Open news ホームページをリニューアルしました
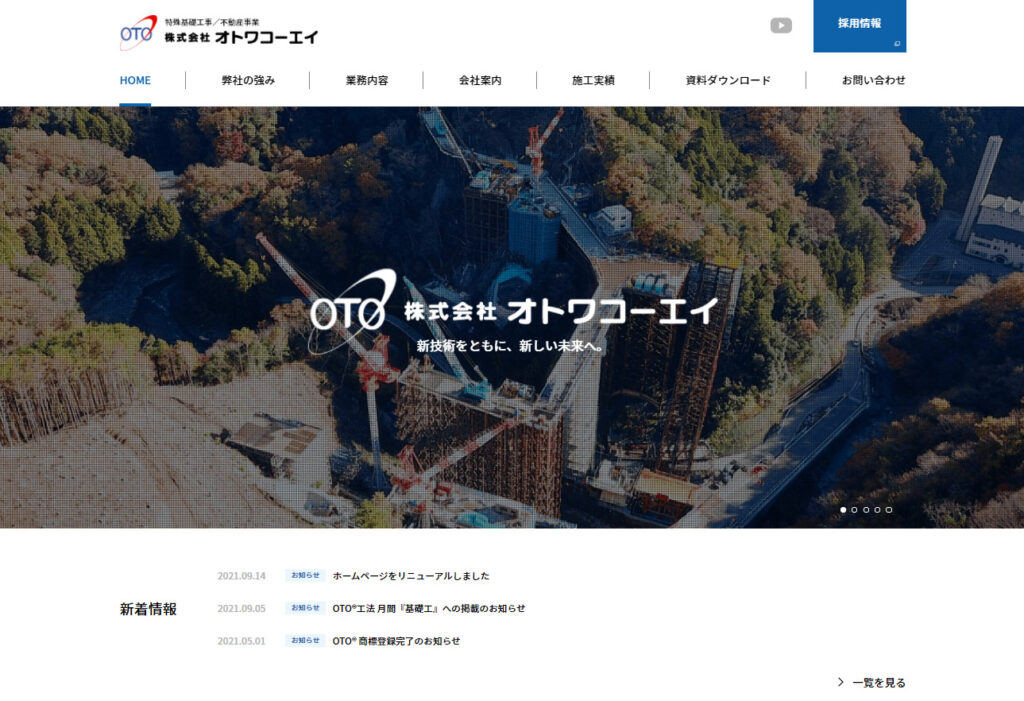 [x=411, y=576]
